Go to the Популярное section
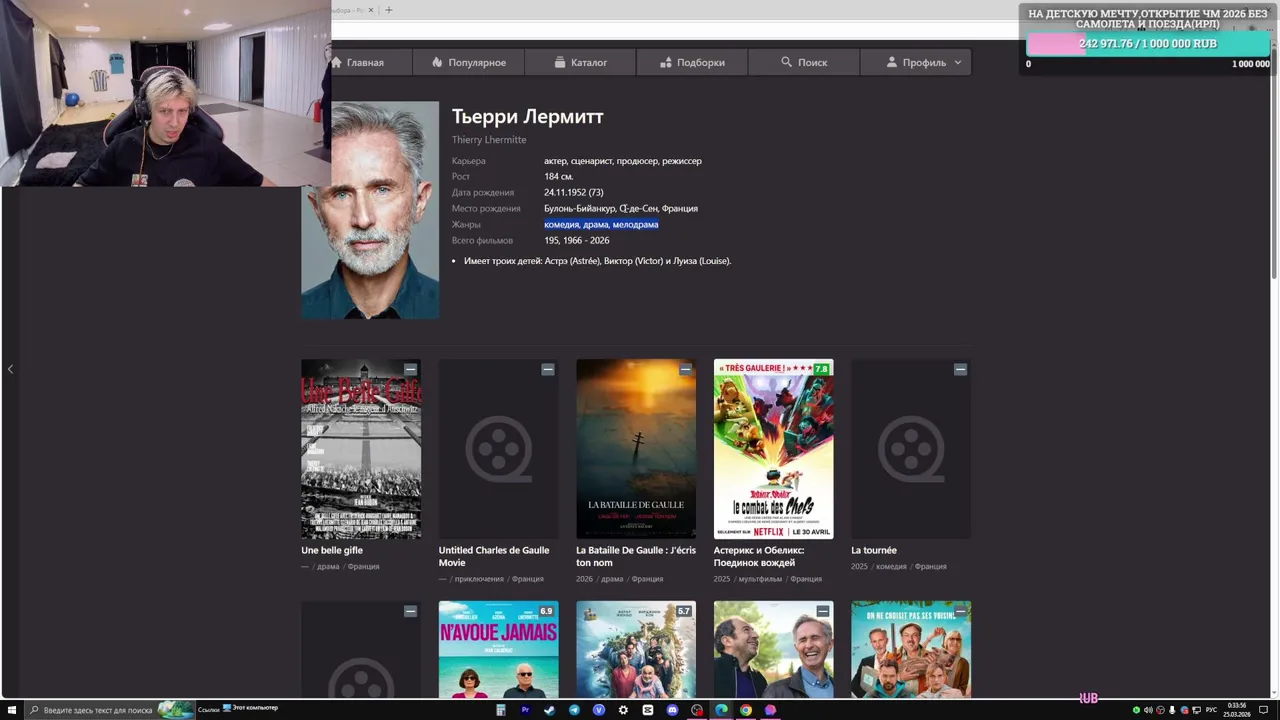The height and width of the screenshot is (720, 1280). point(469,62)
